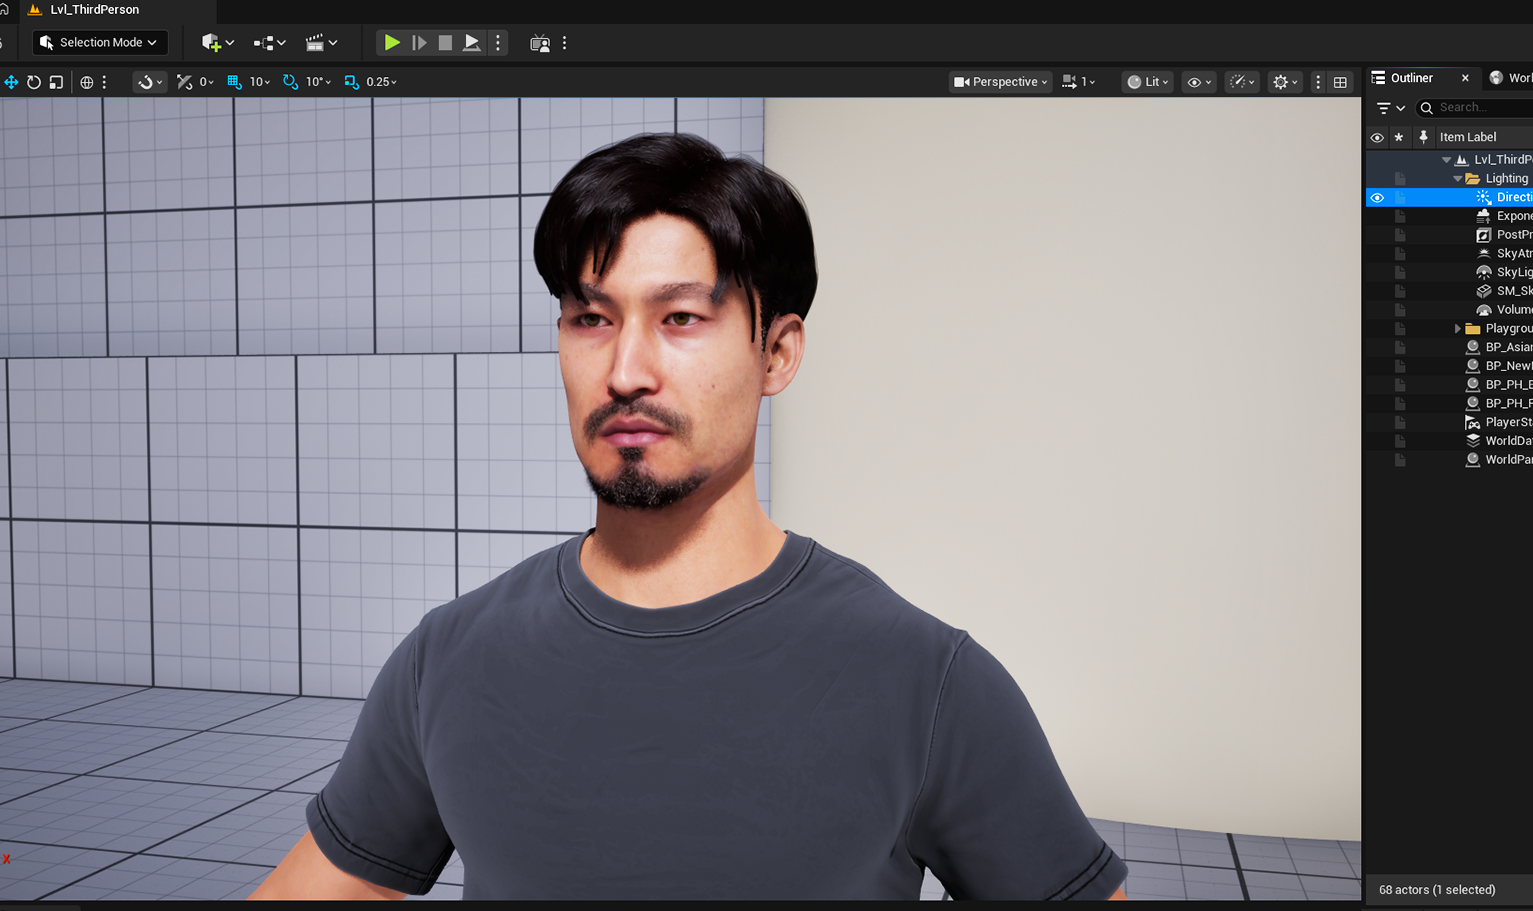The image size is (1533, 911).
Task: Select the Move tool in the viewport toolbar
Action: tap(11, 82)
